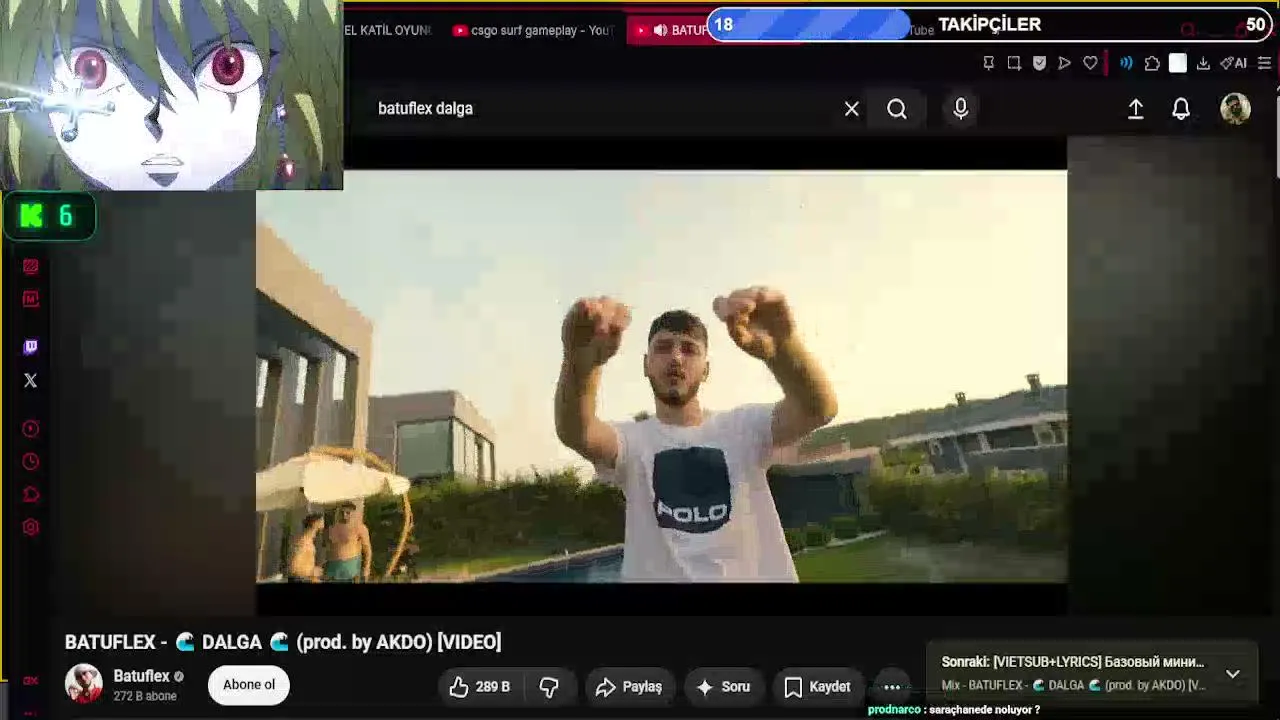Clear the search box with the X
1280x720 pixels.
pyautogui.click(x=851, y=109)
